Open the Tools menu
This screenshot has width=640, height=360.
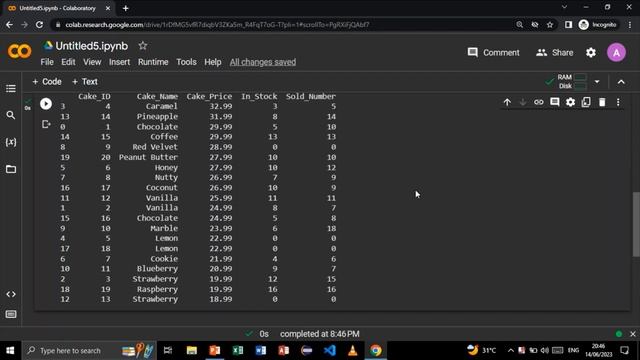click(x=186, y=62)
